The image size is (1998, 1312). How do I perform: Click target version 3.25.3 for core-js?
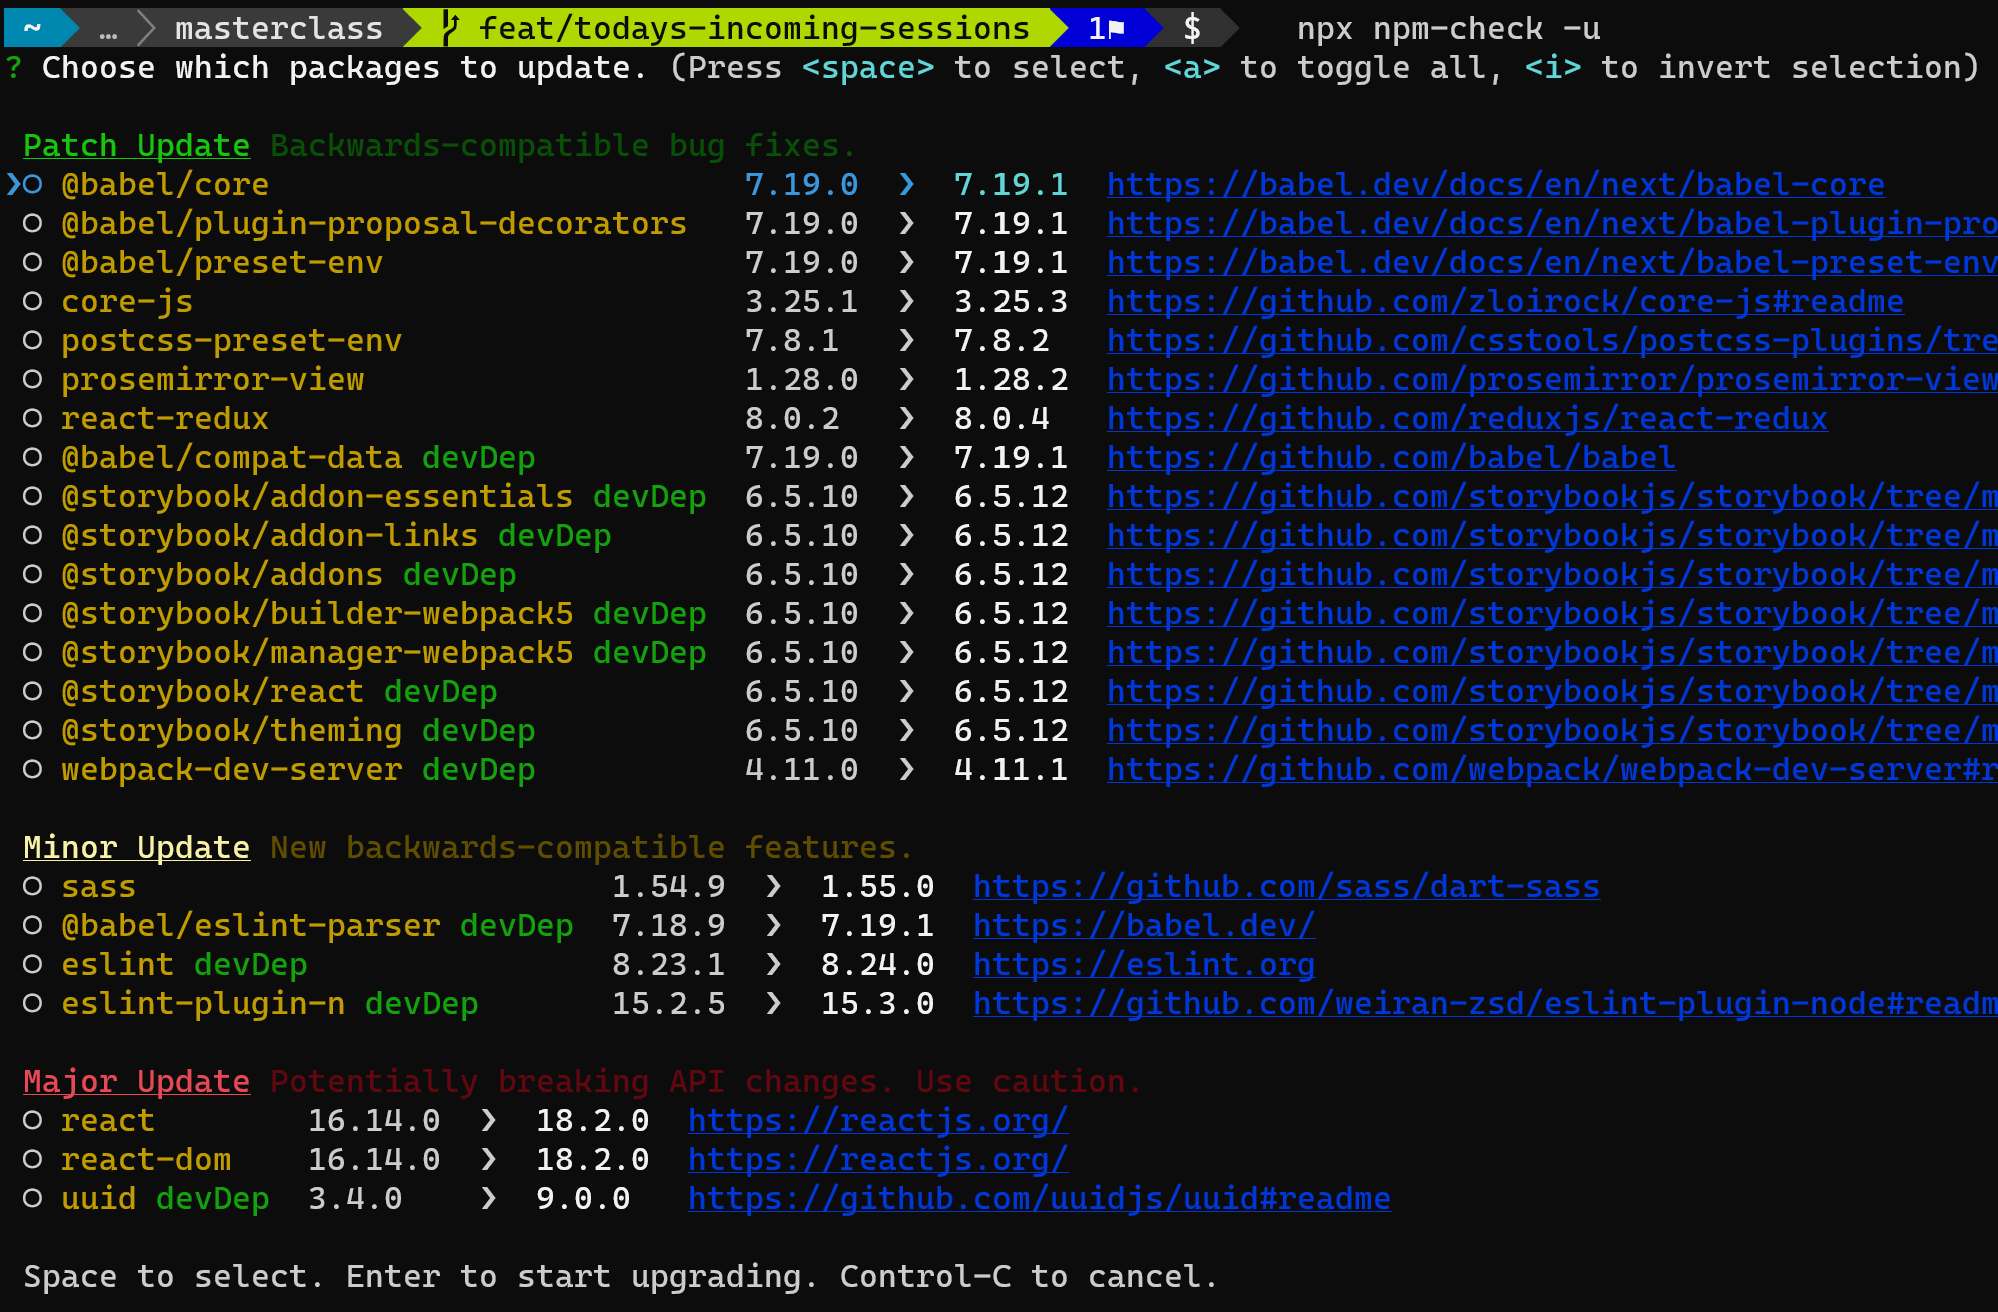click(1011, 302)
